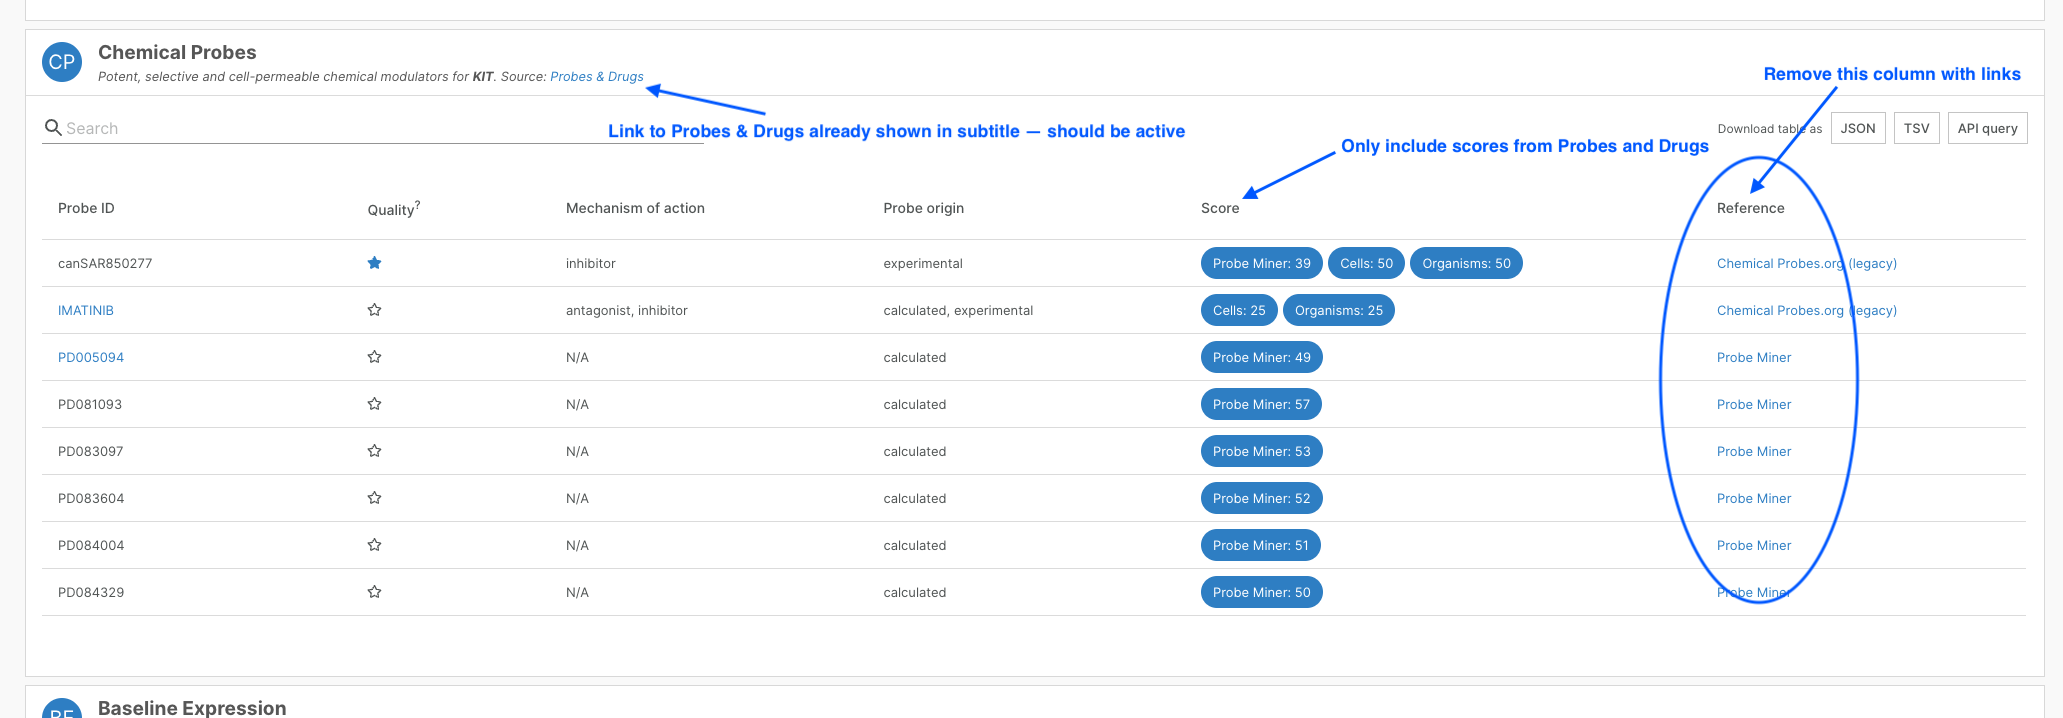The height and width of the screenshot is (718, 2063).
Task: Select the PD081093 probe ID text
Action: 90,404
